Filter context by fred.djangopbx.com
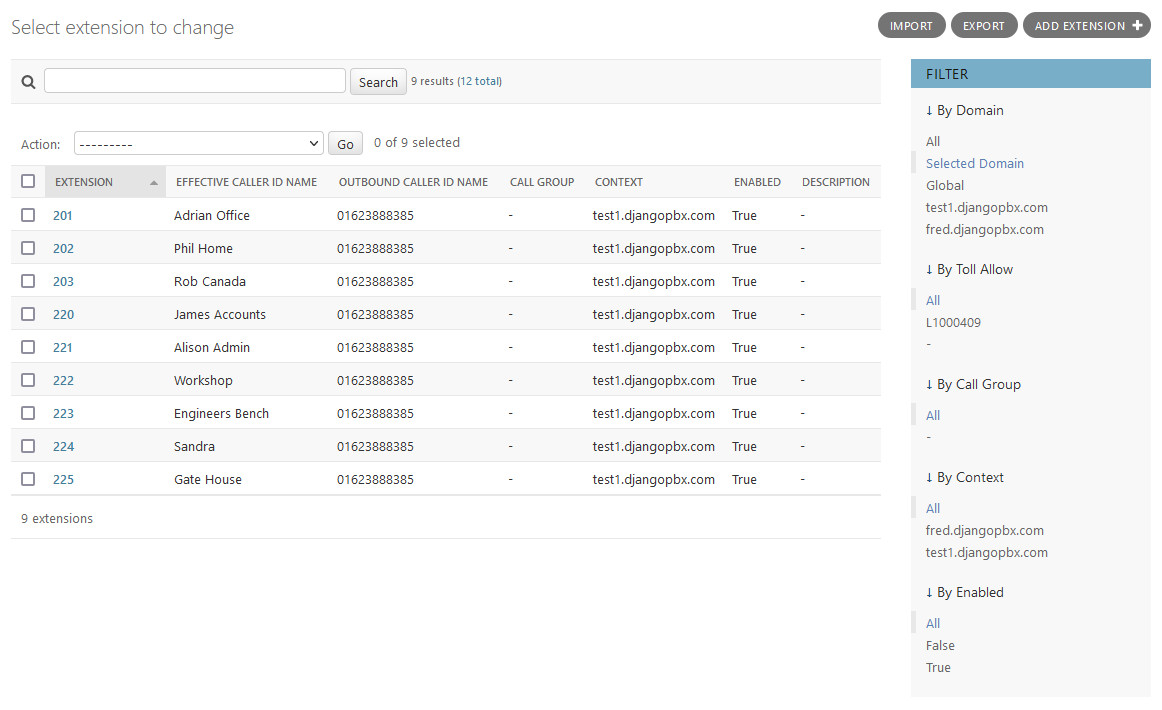1162x710 pixels. pos(984,530)
